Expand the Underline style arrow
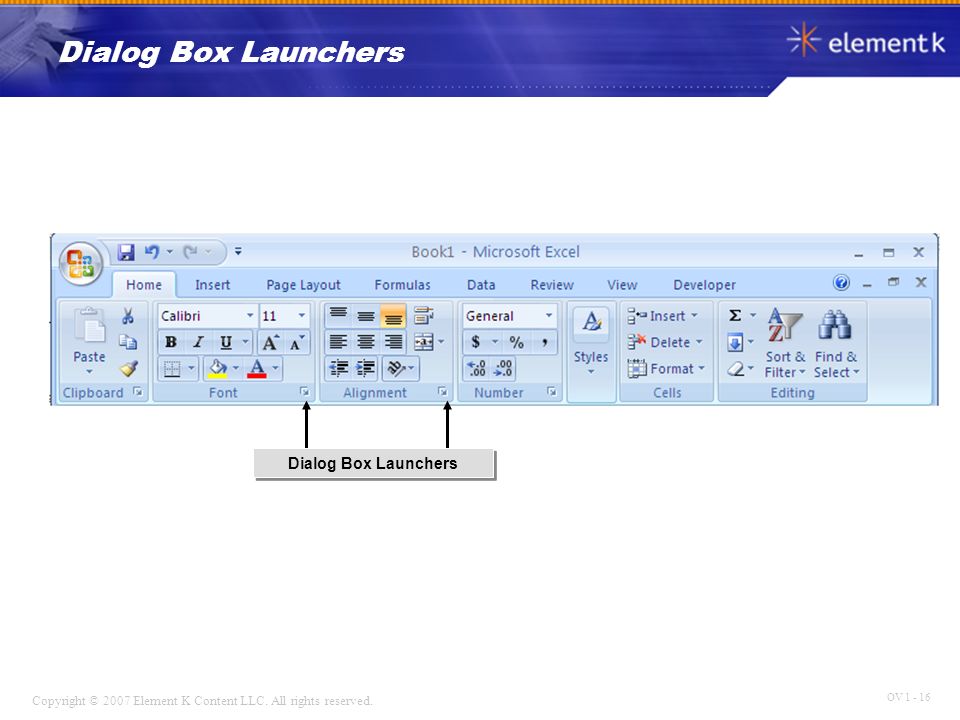The image size is (960, 720). 245,342
